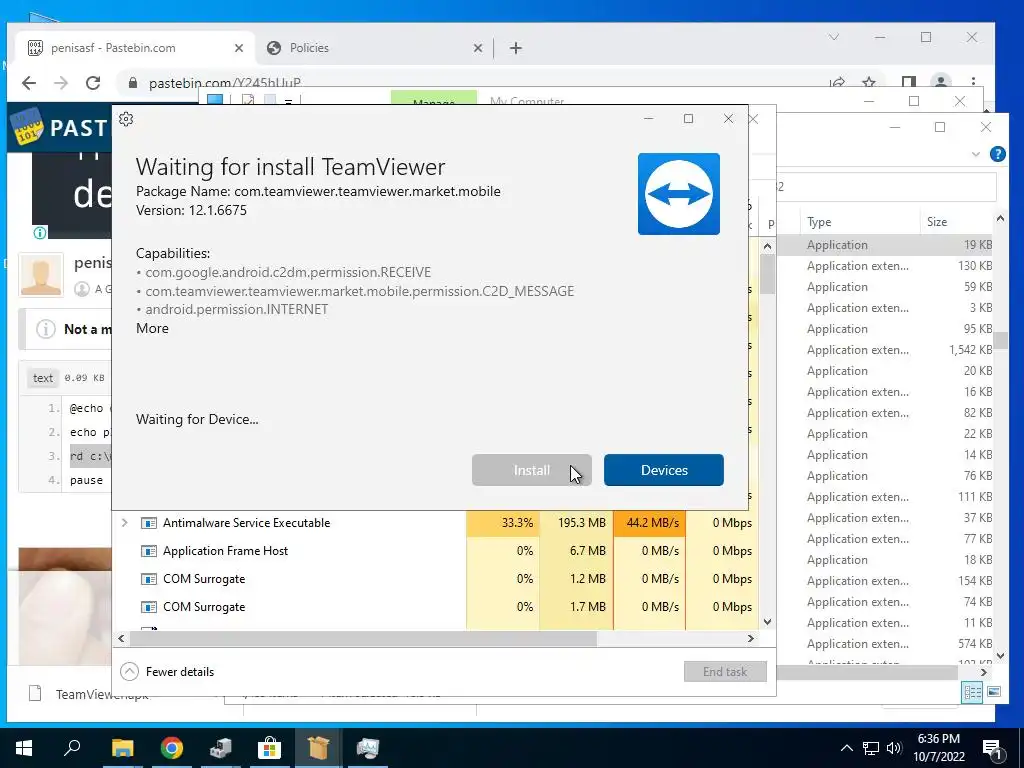The image size is (1024, 768).
Task: Click Task Manager horizontal scrollbar right arrow
Action: tap(750, 638)
